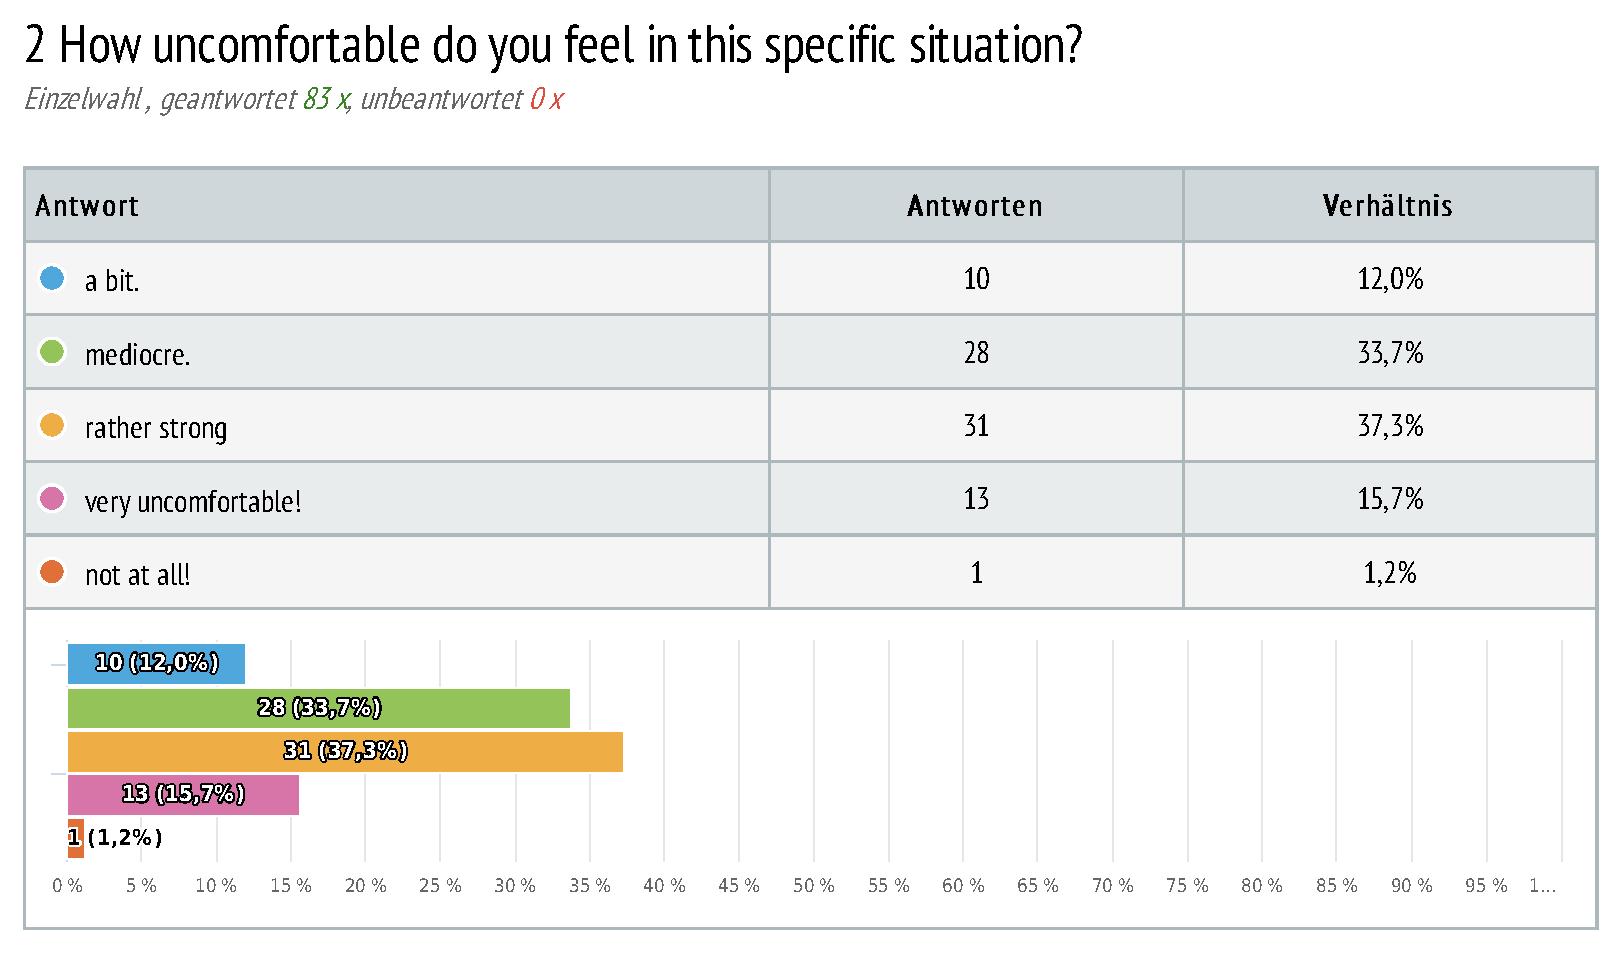Click the orange dot beside 'rather strong'
Viewport: 1622px width, 955px height.
point(52,425)
